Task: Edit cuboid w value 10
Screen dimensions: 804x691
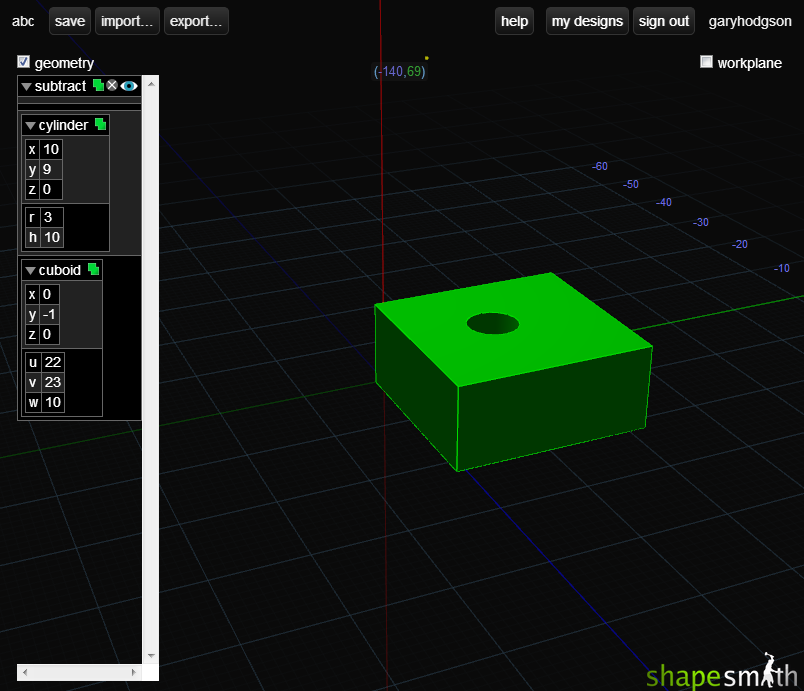Action: click(52, 402)
